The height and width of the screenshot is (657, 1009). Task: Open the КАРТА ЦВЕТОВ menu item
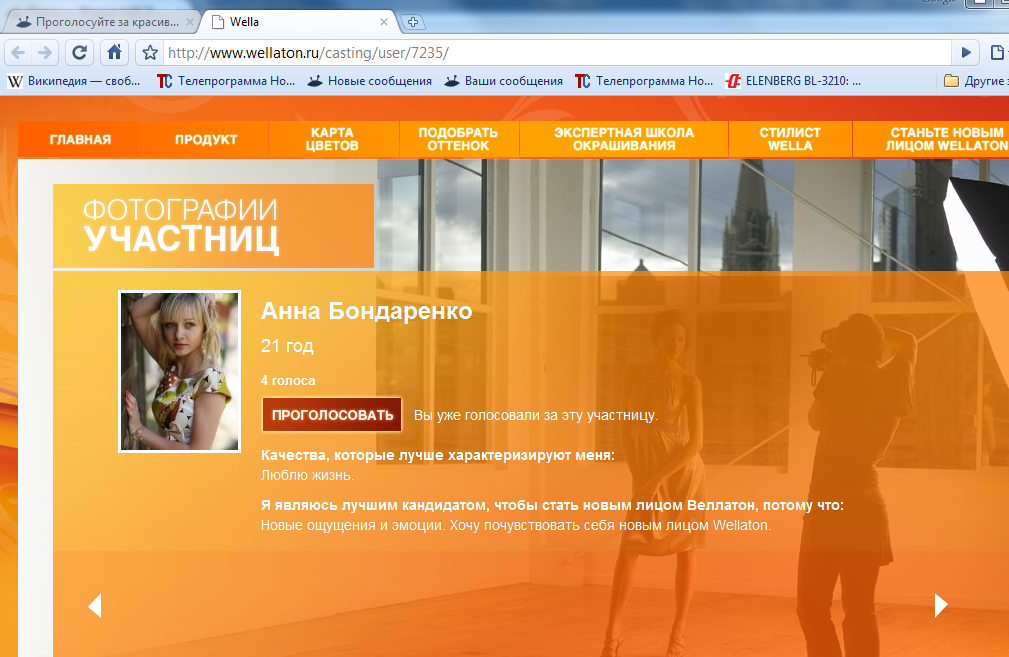point(332,140)
